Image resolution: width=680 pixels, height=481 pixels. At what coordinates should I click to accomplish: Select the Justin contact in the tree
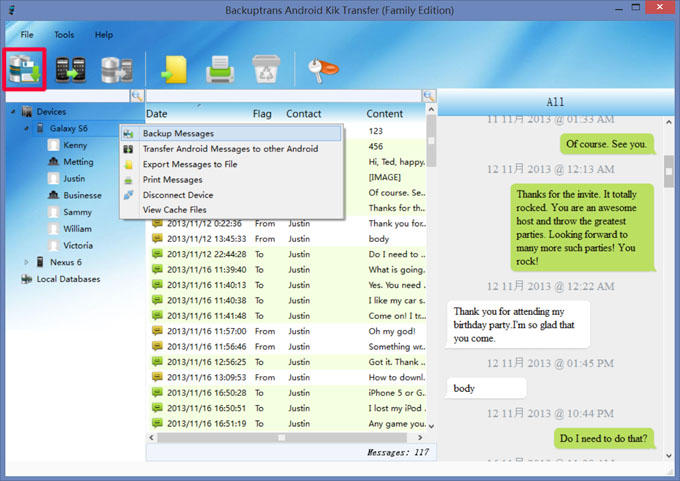74,178
